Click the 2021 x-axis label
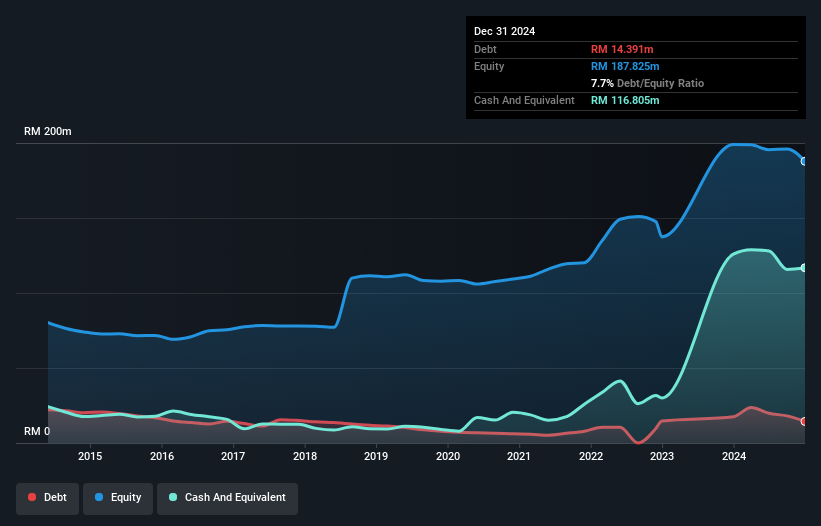Image resolution: width=821 pixels, height=526 pixels. click(x=519, y=456)
